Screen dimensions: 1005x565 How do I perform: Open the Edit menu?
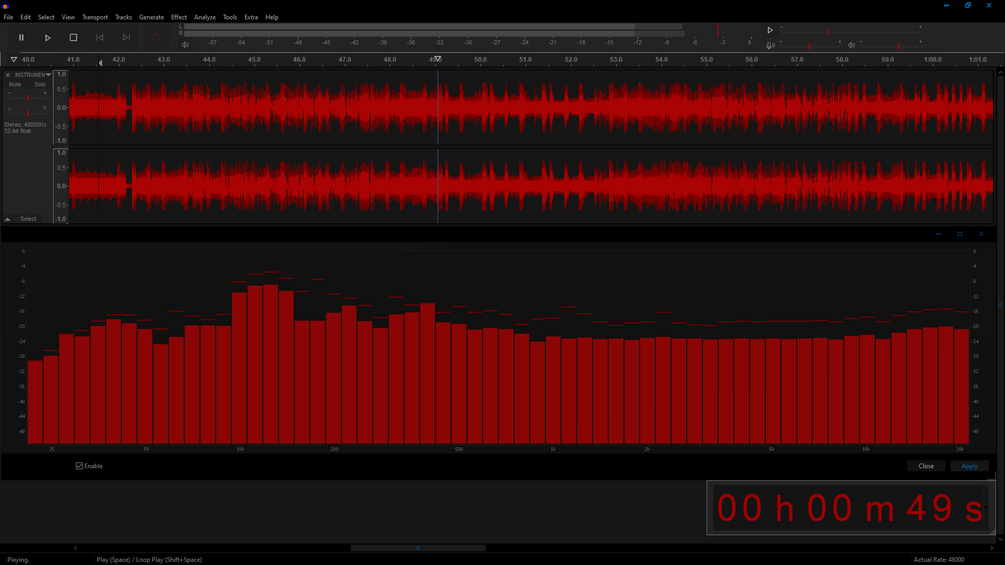[x=26, y=17]
